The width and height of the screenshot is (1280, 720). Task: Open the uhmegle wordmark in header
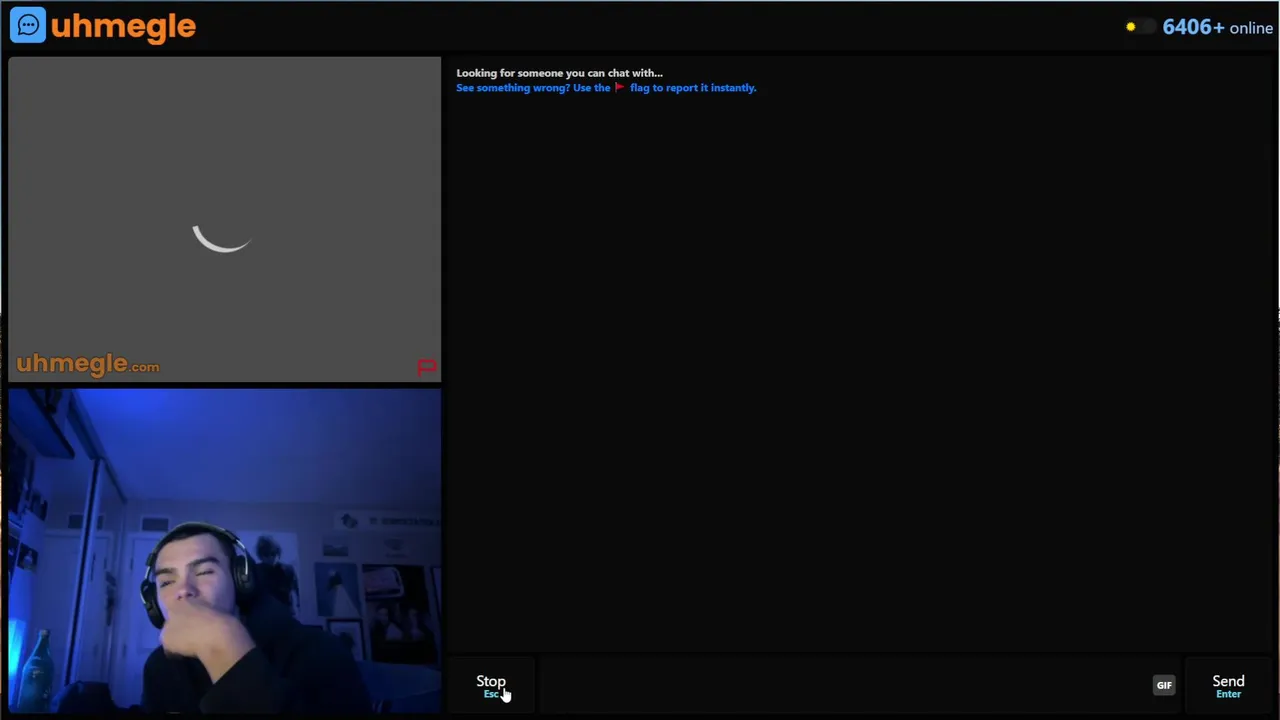click(123, 26)
